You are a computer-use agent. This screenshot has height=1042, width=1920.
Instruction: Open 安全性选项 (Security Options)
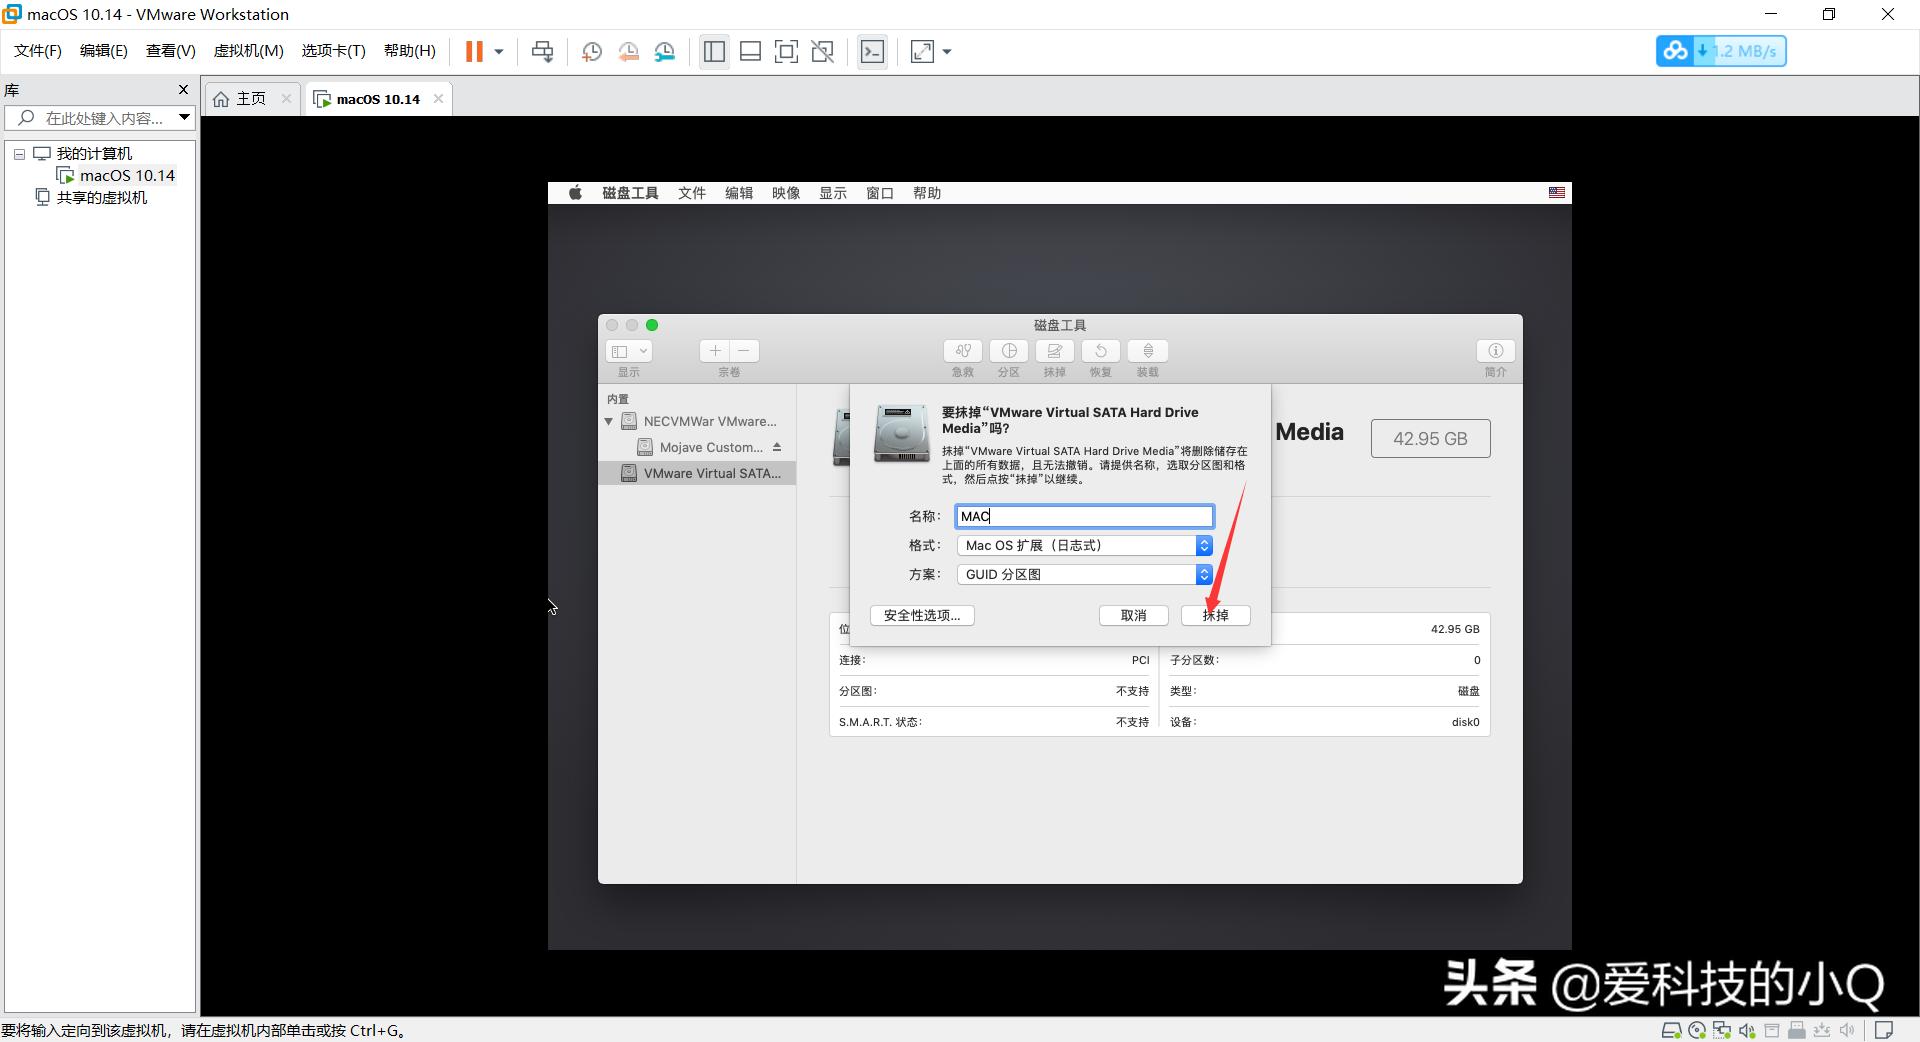921,615
